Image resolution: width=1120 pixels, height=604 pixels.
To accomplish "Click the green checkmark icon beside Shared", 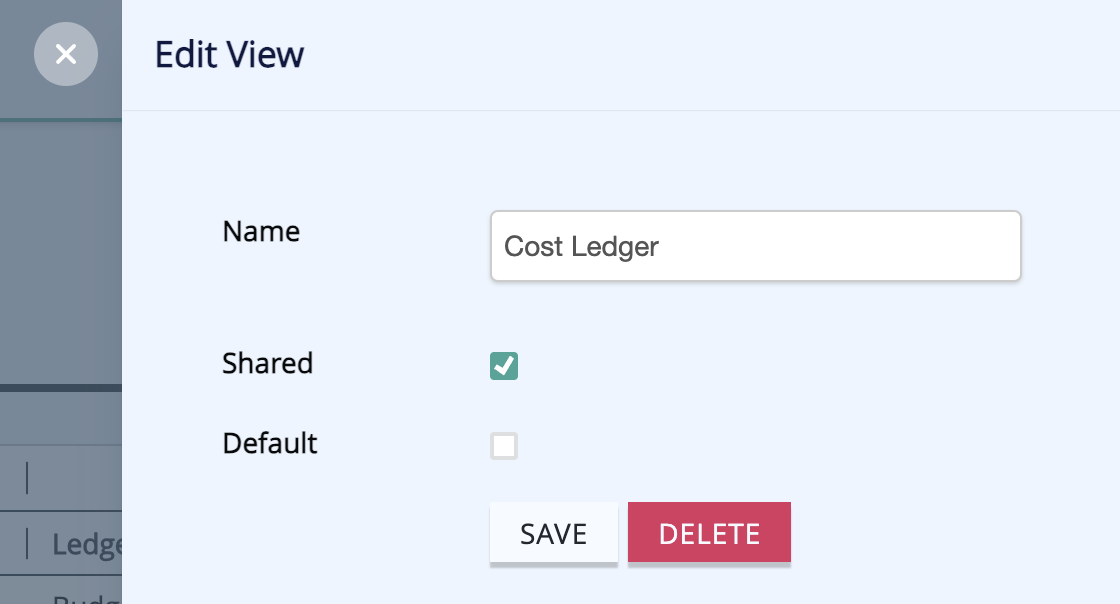I will (x=504, y=366).
